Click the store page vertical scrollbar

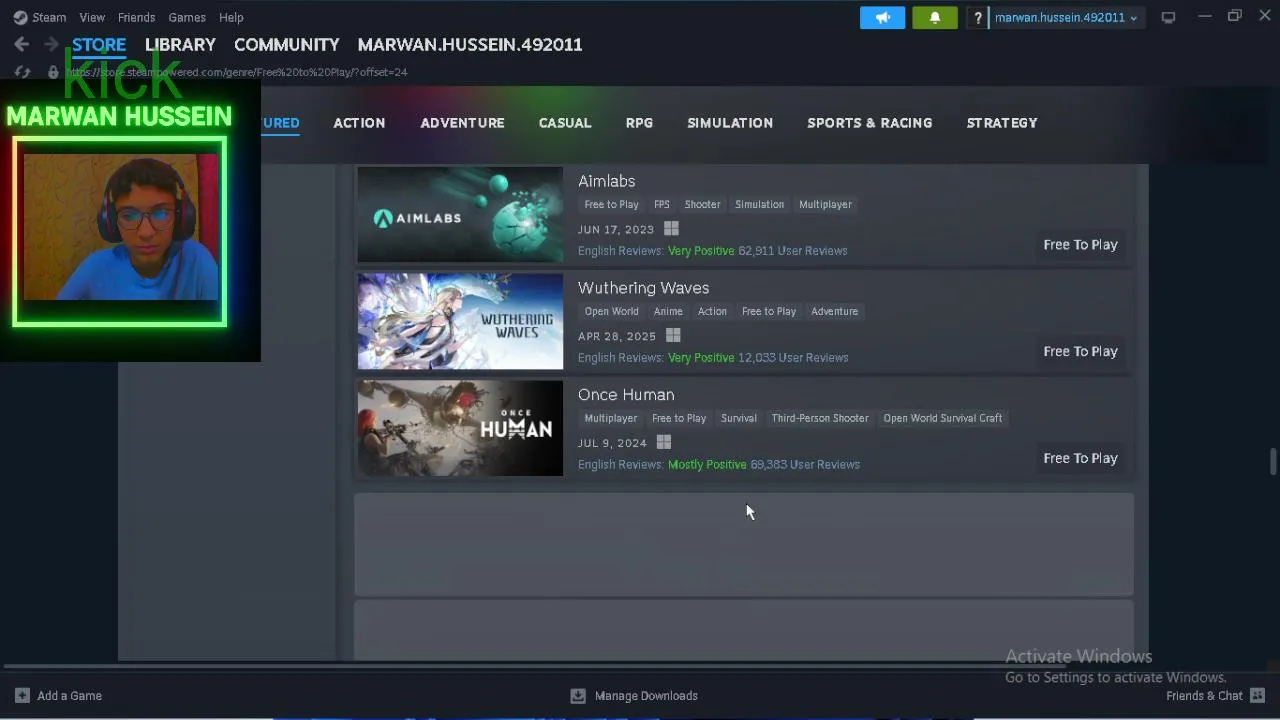pos(1273,462)
